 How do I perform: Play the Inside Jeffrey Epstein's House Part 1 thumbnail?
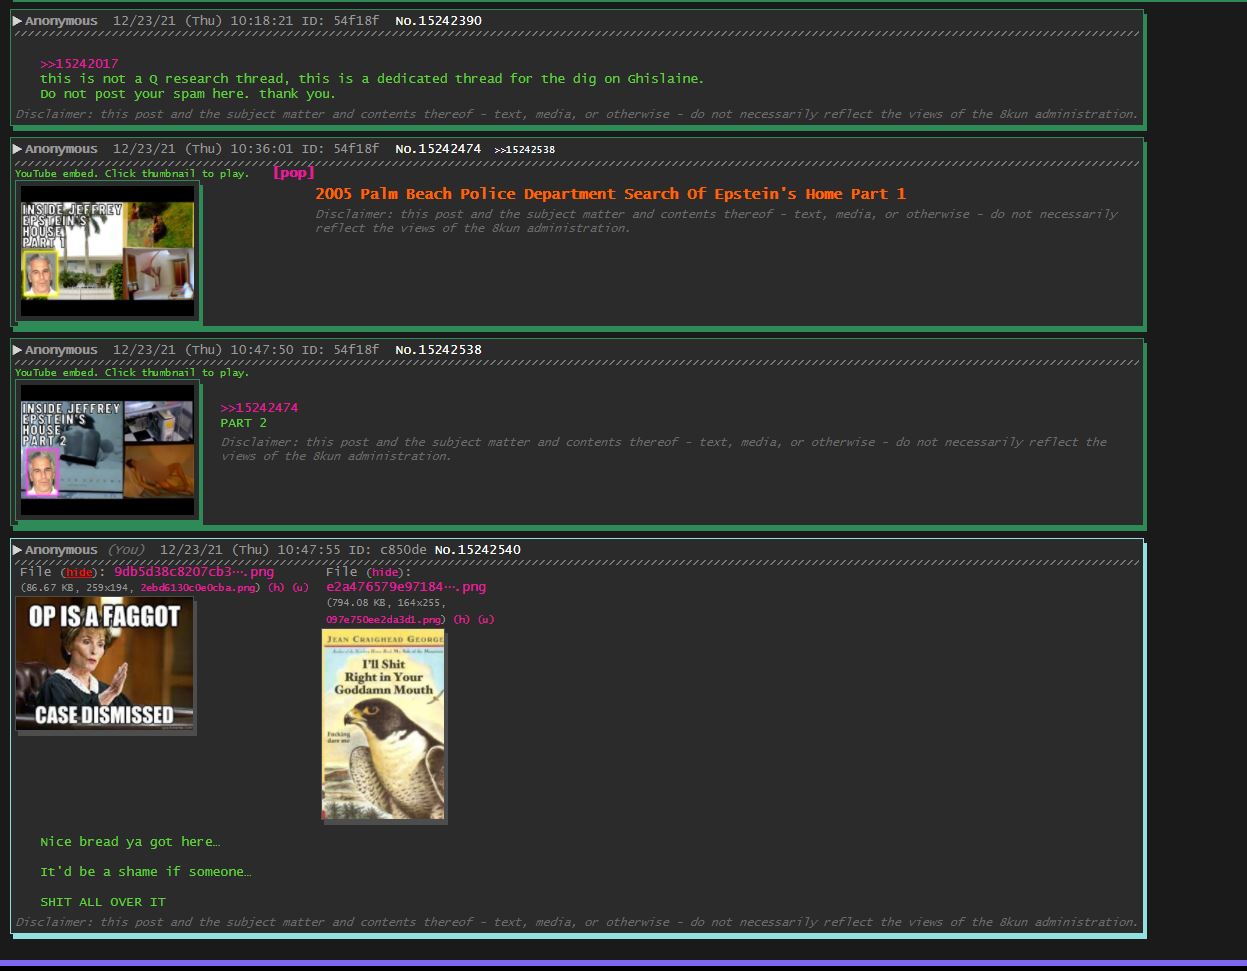click(108, 252)
